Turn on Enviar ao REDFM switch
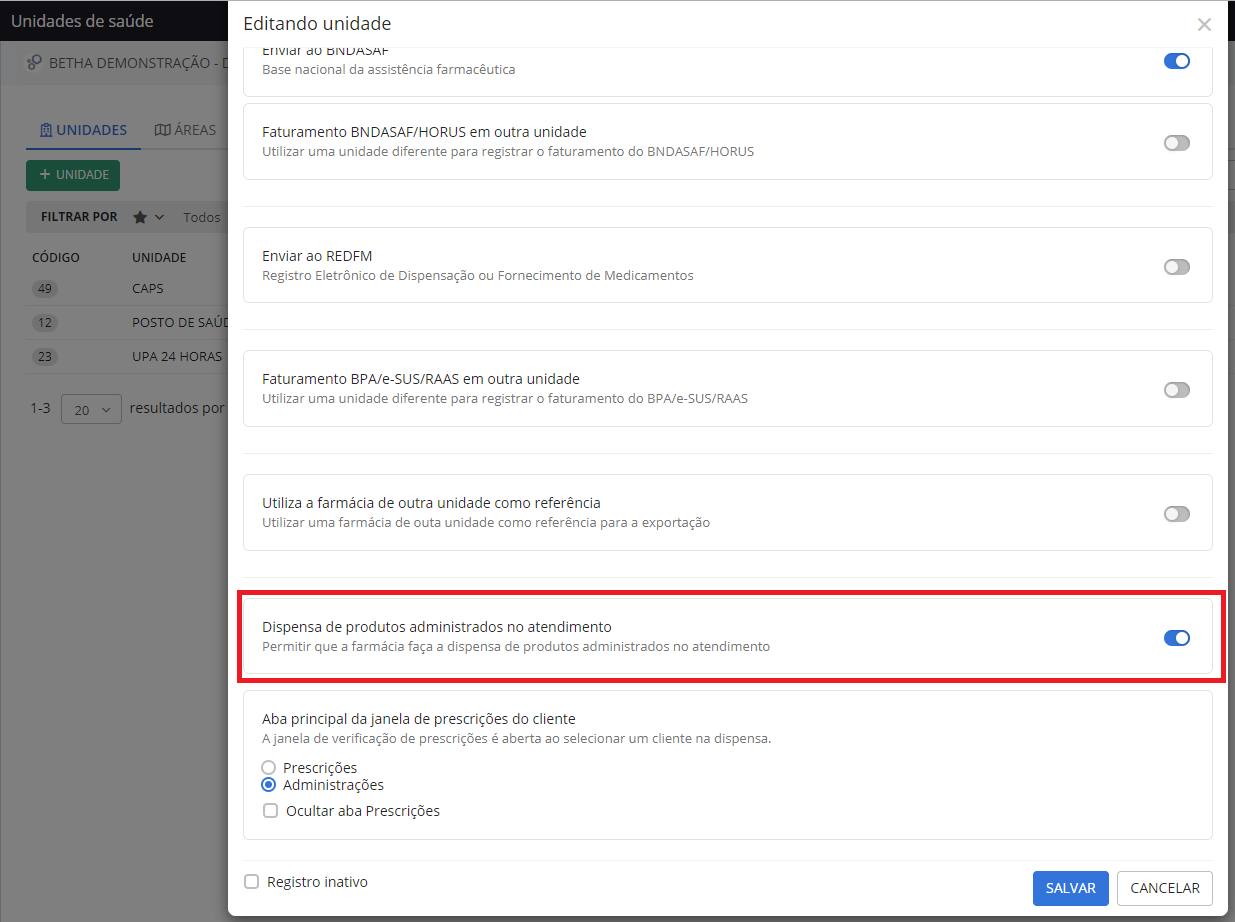1235x922 pixels. [x=1176, y=267]
